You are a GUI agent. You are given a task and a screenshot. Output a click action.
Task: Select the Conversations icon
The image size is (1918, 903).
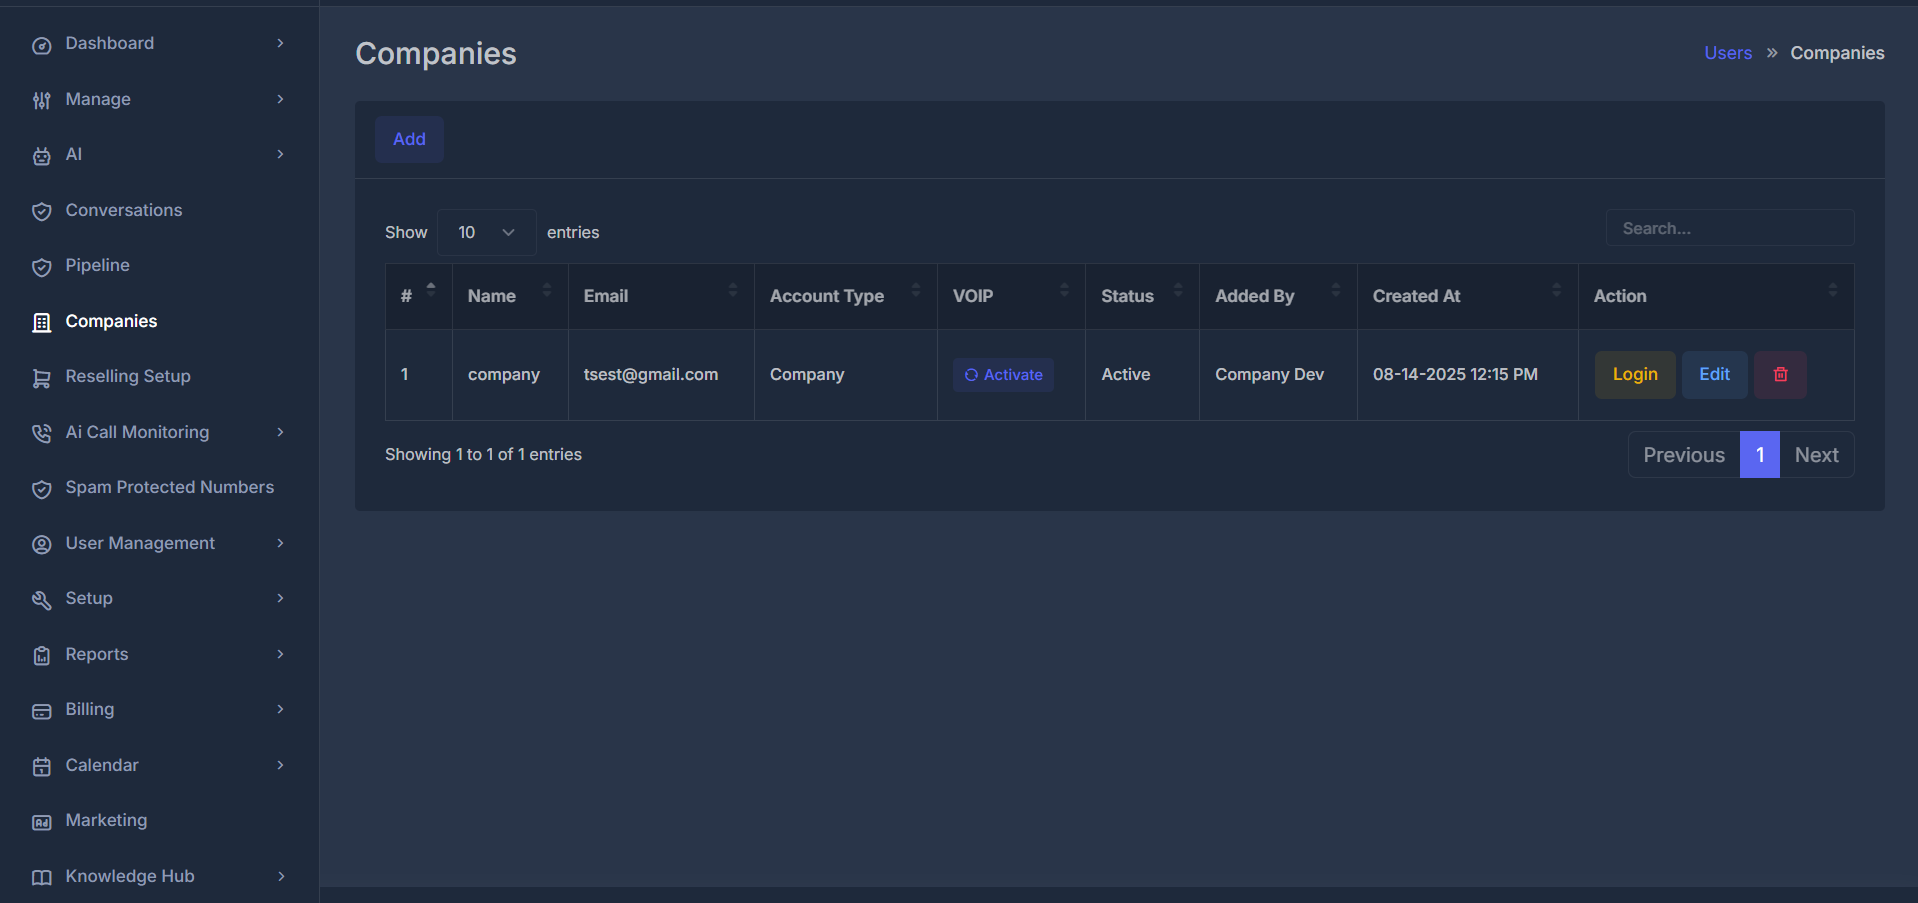[41, 211]
